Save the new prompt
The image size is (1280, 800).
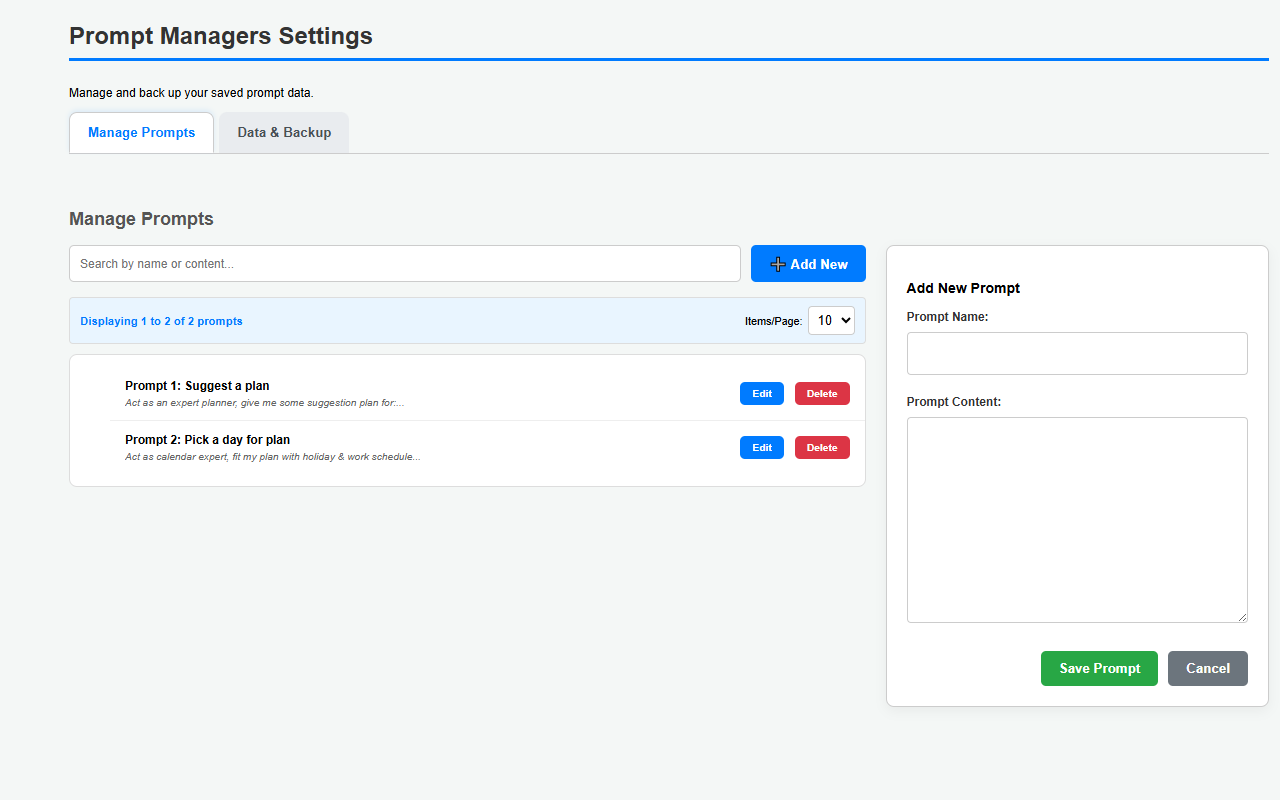coord(1099,668)
